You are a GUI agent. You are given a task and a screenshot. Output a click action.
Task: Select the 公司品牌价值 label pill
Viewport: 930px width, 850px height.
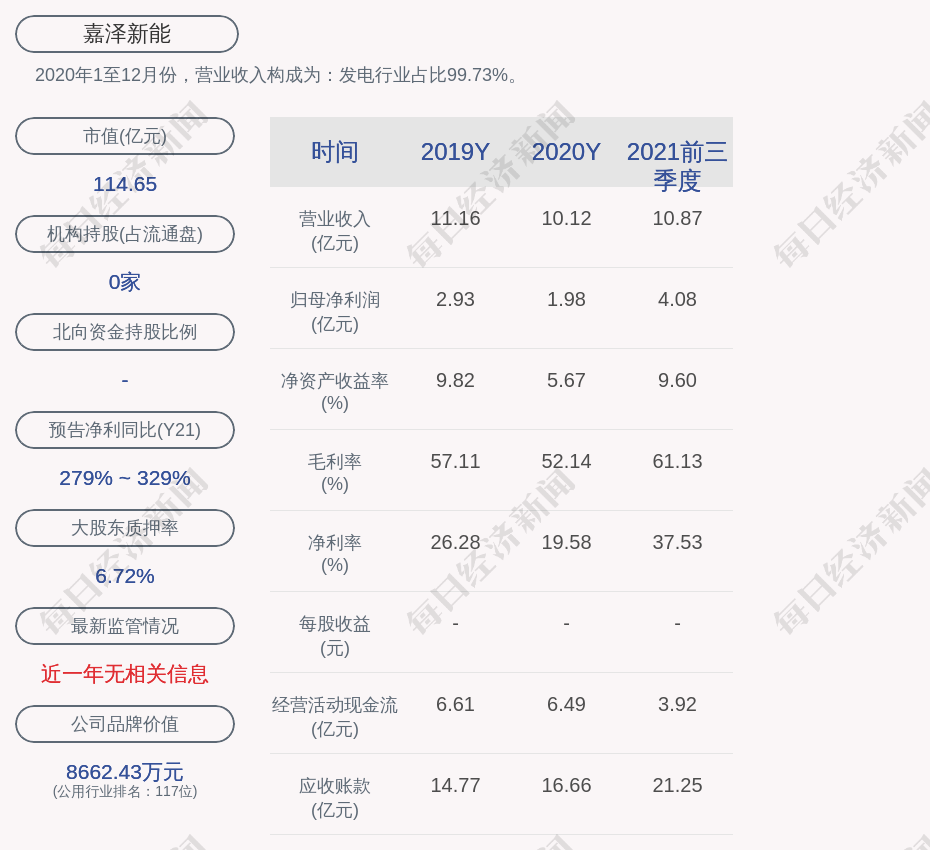(x=125, y=724)
